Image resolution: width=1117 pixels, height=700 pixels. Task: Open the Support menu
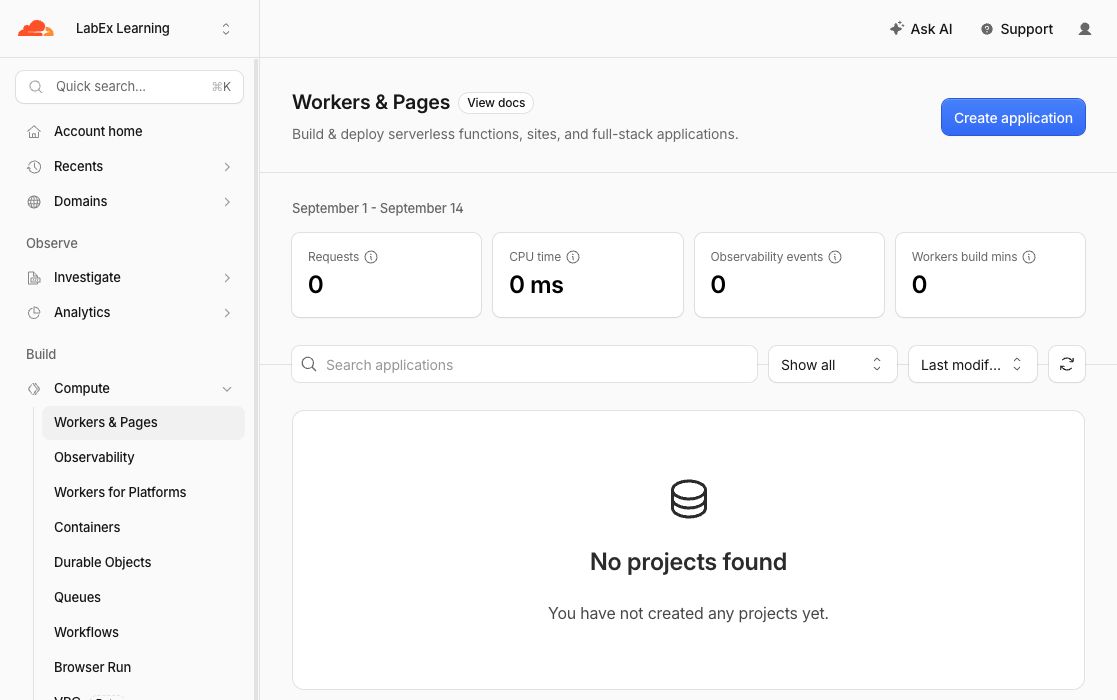[1017, 29]
